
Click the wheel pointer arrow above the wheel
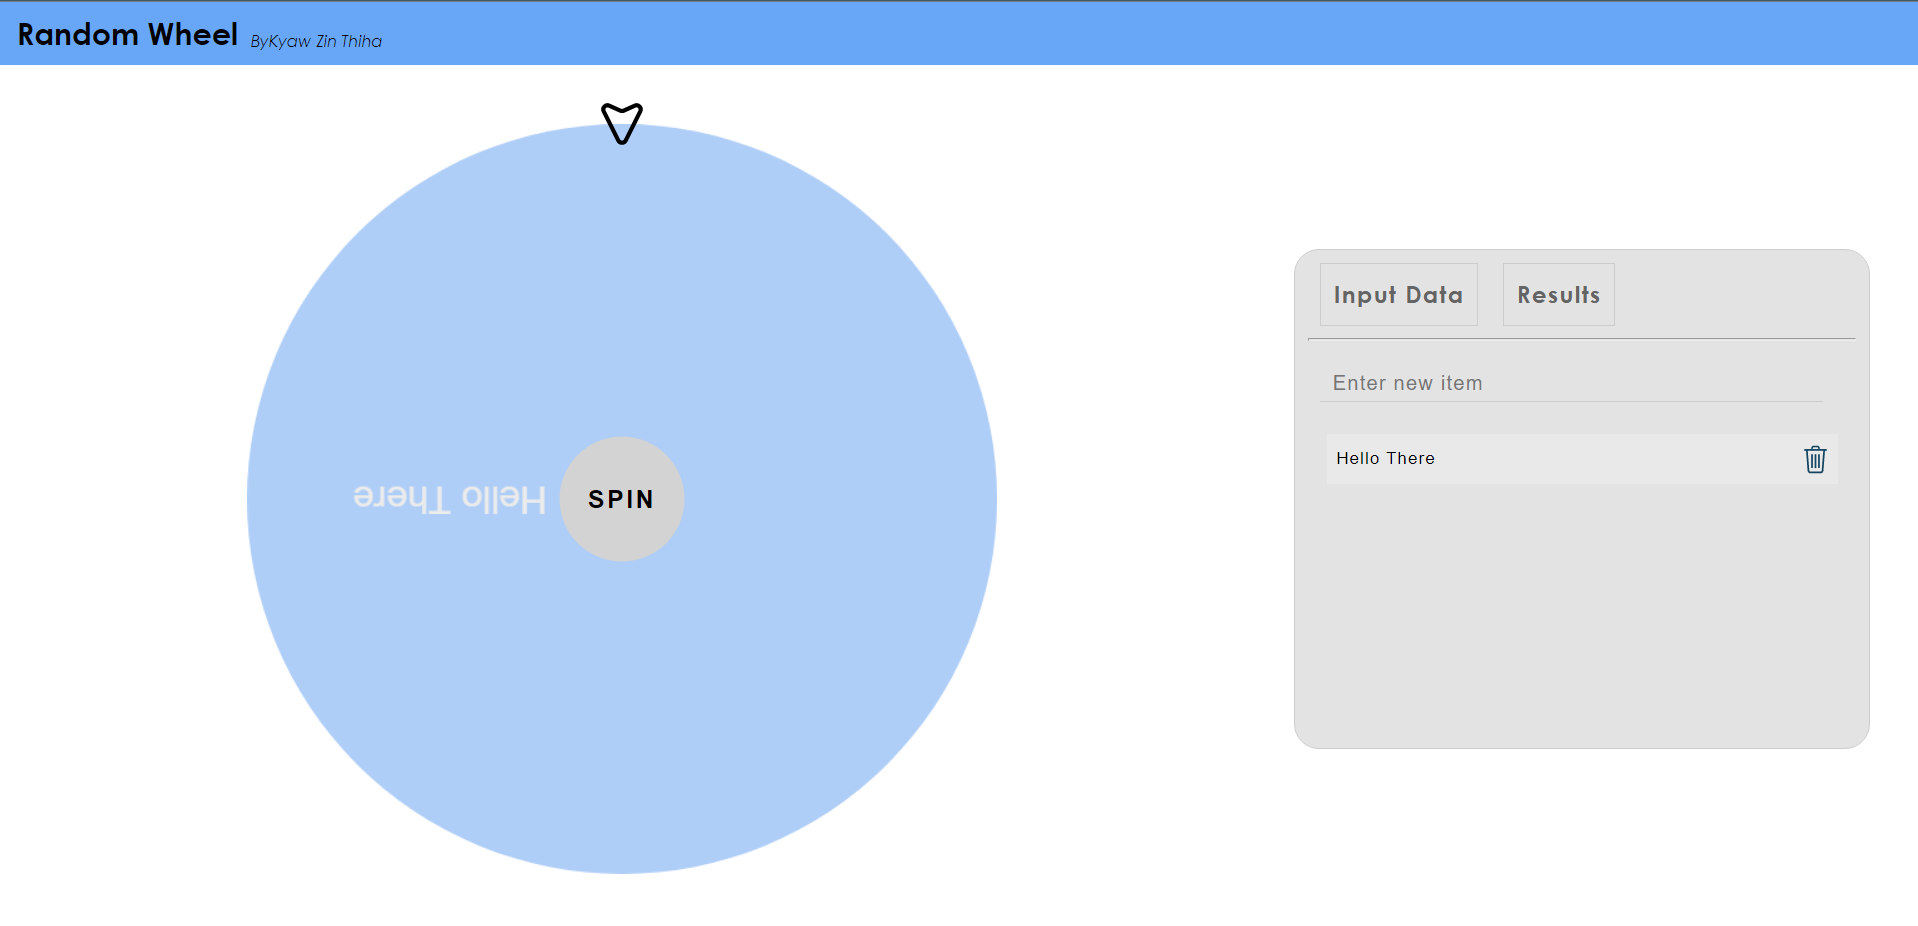coord(621,122)
